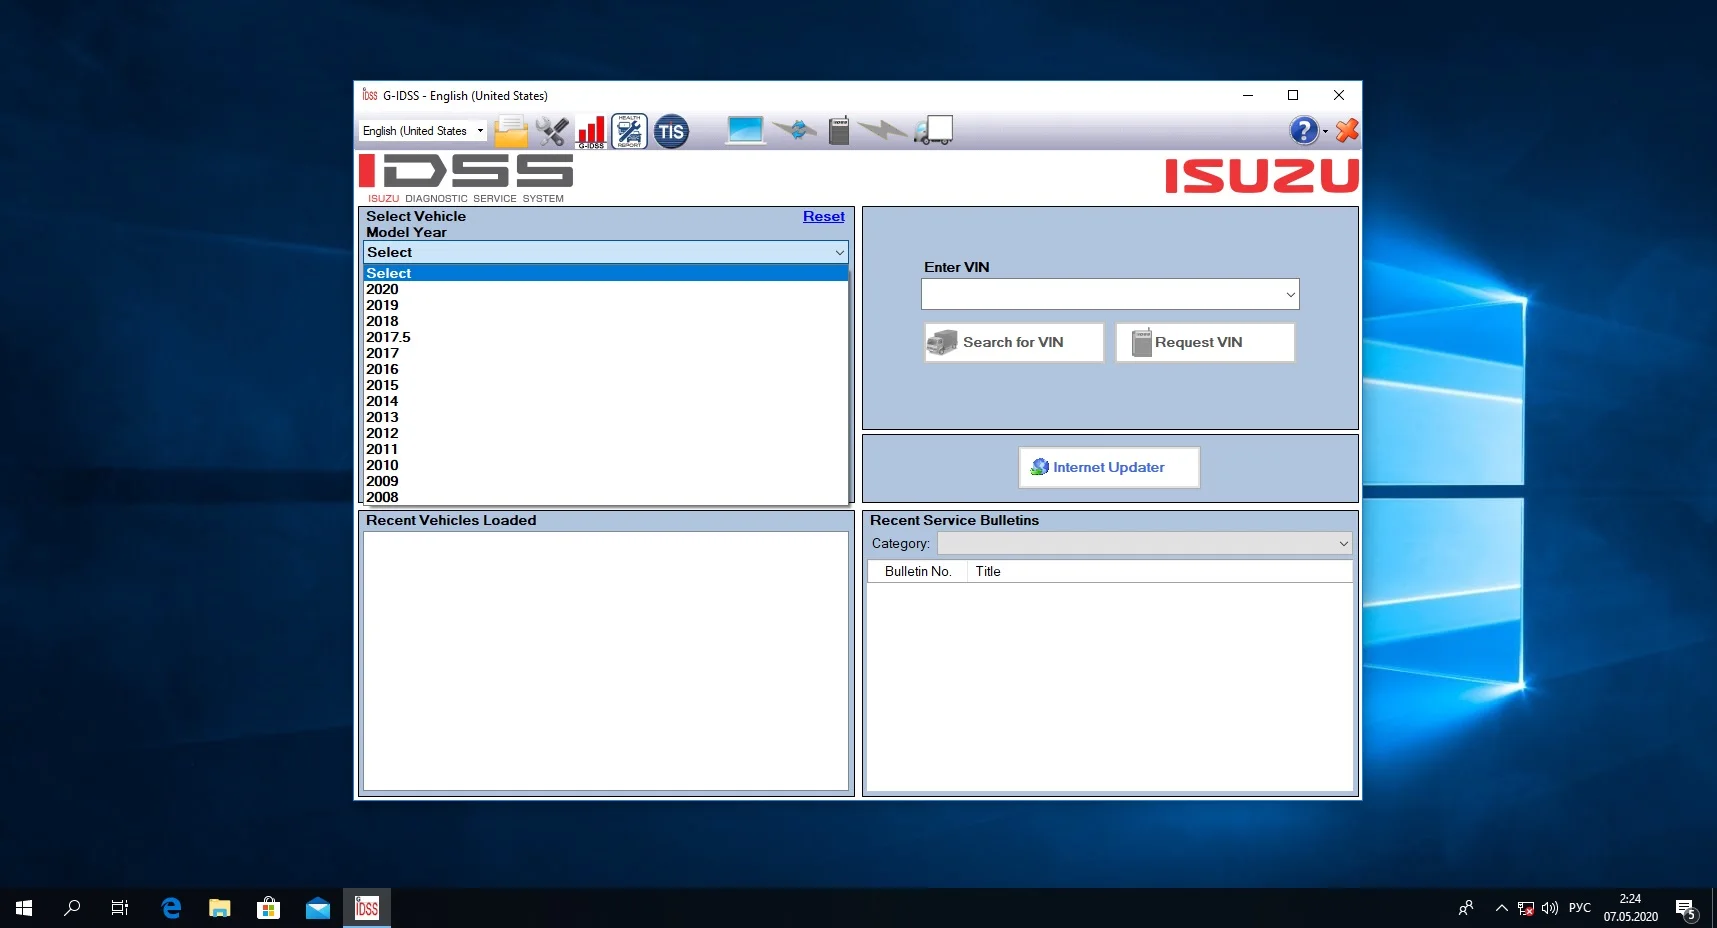The height and width of the screenshot is (928, 1717).
Task: Open the language selection dropdown
Action: tap(480, 131)
